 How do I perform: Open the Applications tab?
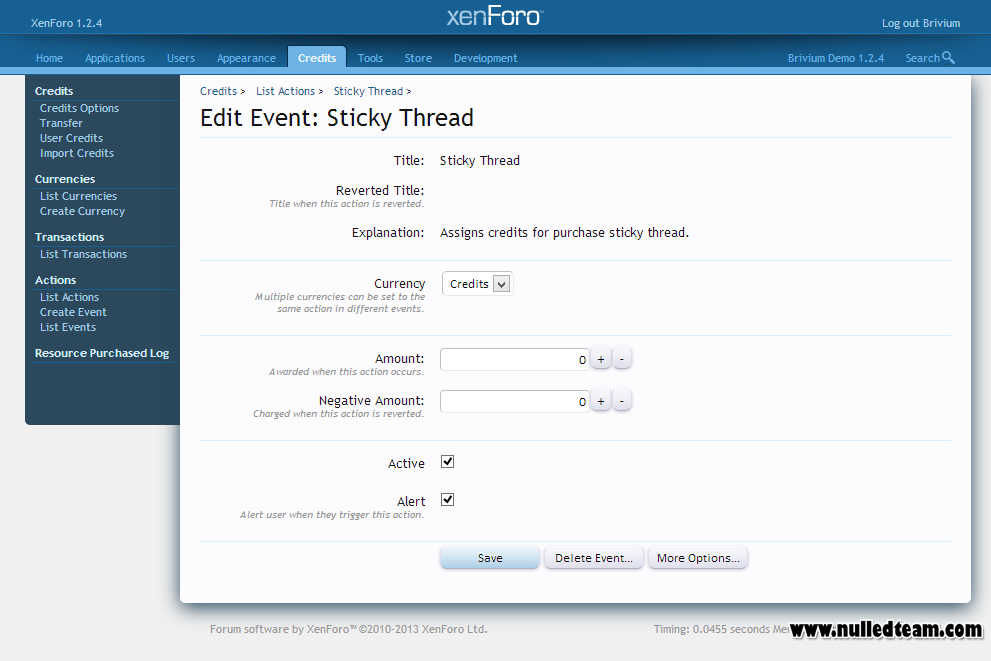pyautogui.click(x=115, y=58)
